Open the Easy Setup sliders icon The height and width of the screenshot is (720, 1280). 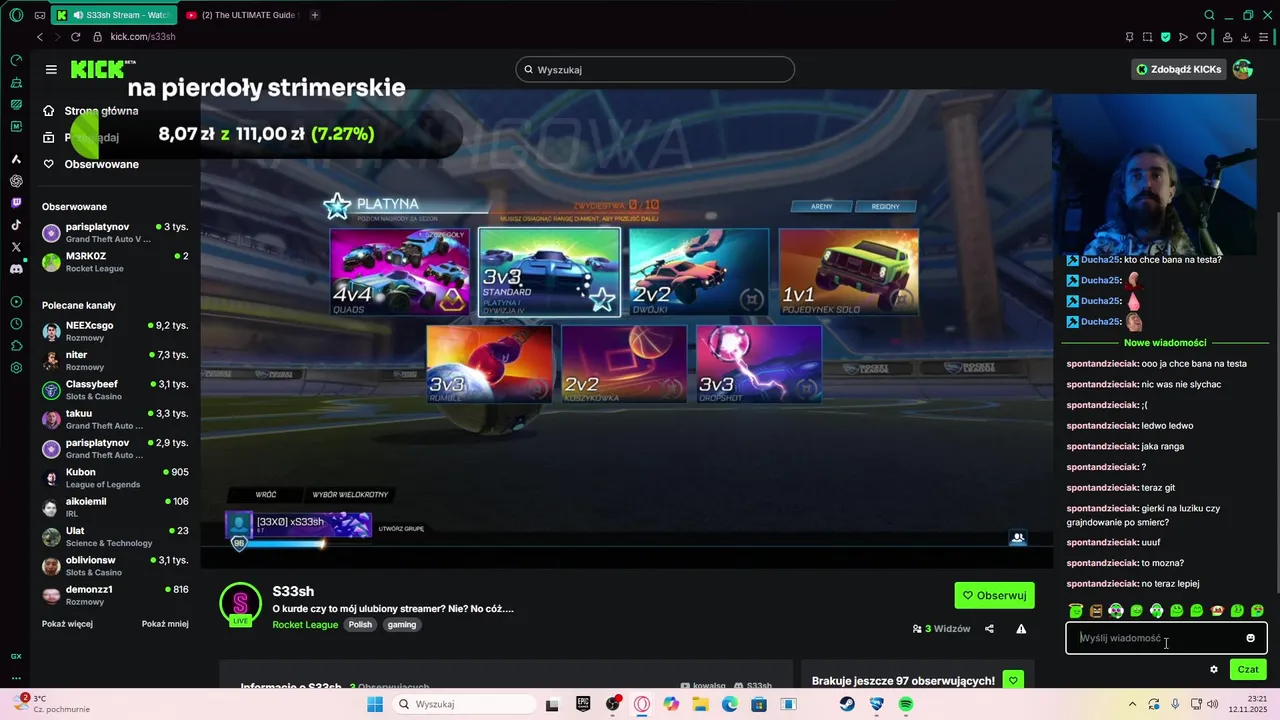pos(1265,37)
